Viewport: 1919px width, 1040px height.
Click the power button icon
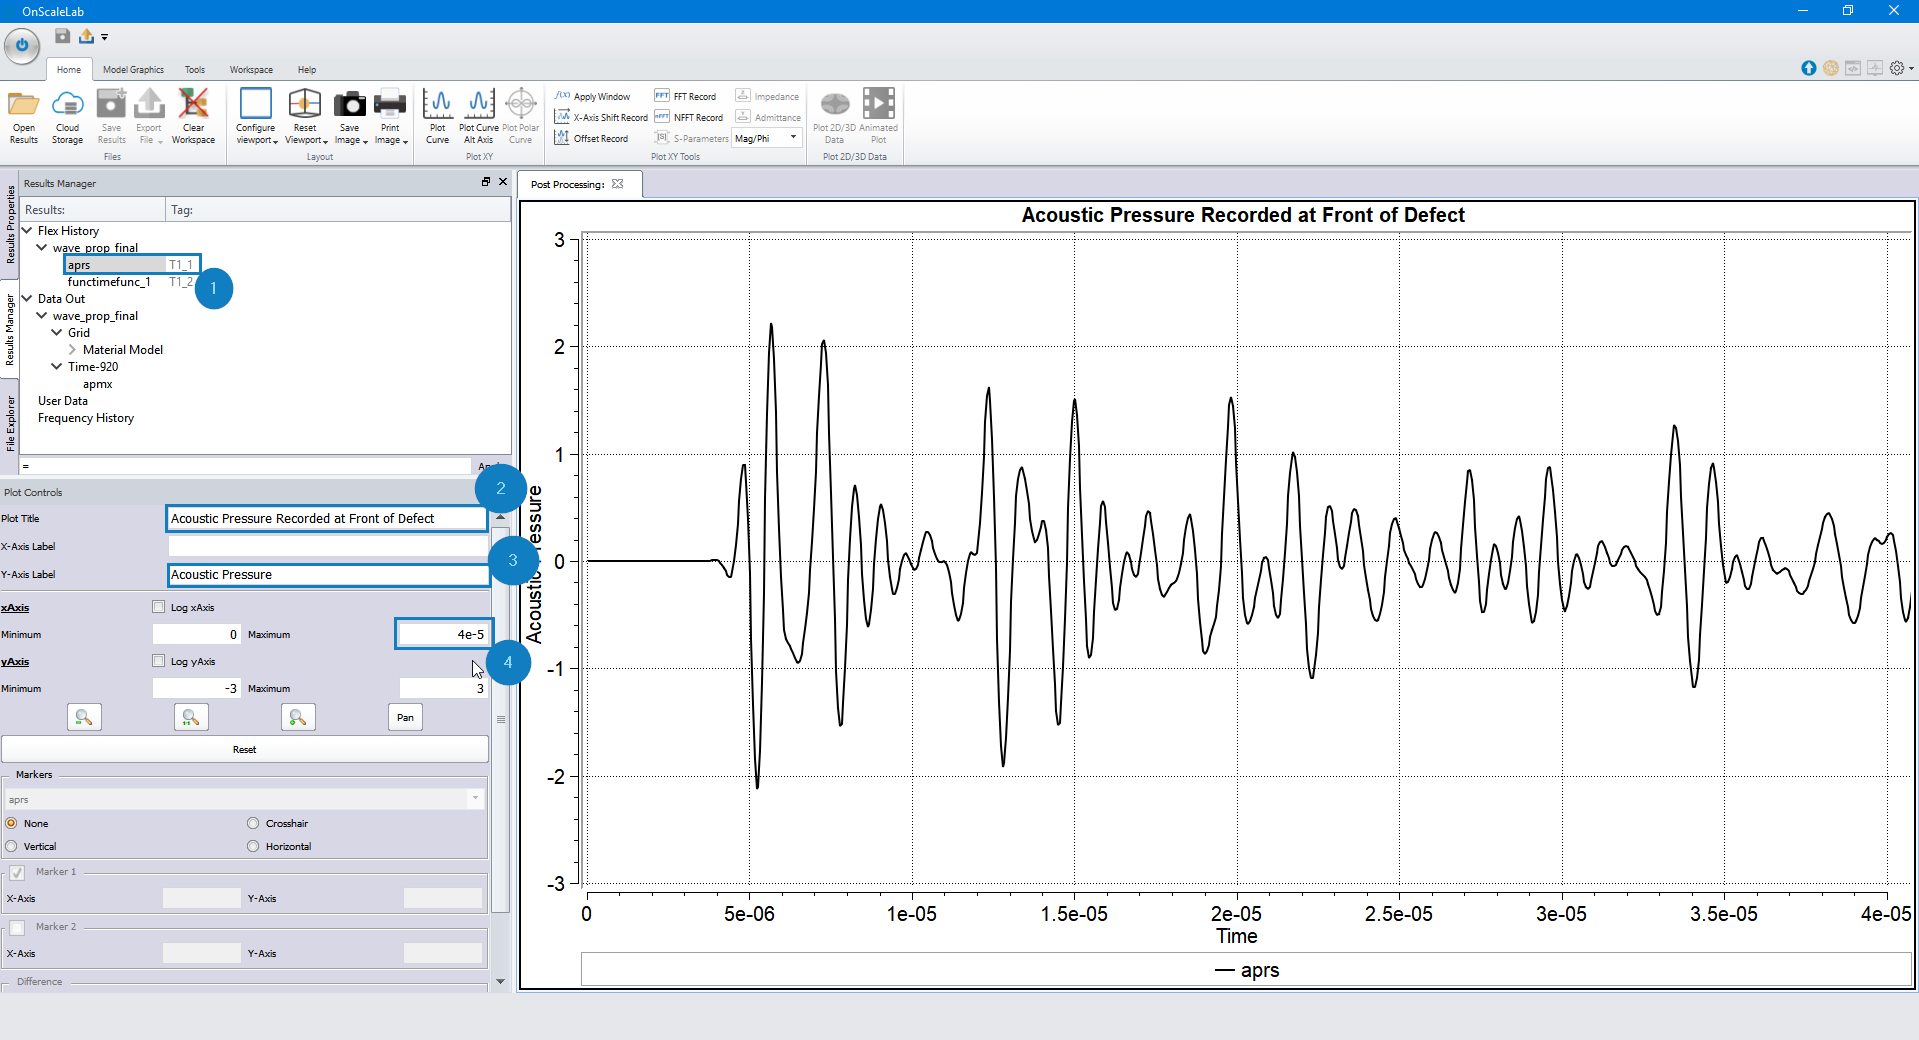tap(22, 45)
